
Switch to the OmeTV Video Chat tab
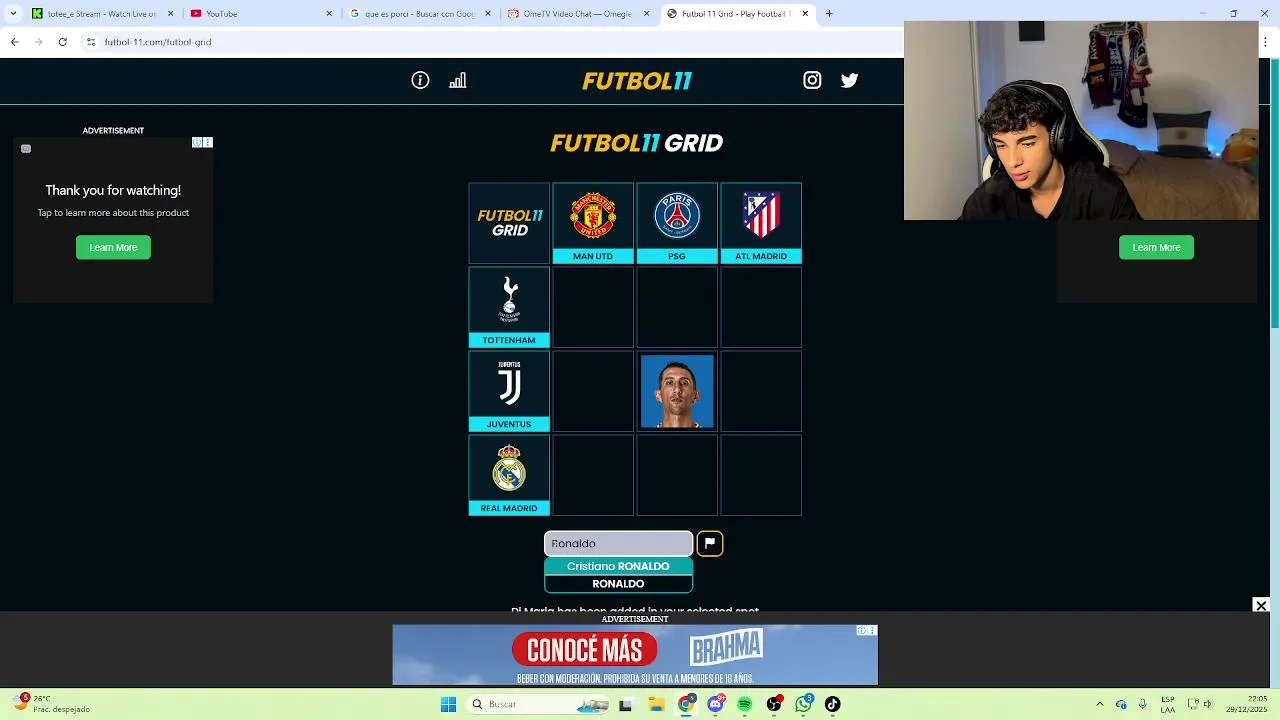578,14
